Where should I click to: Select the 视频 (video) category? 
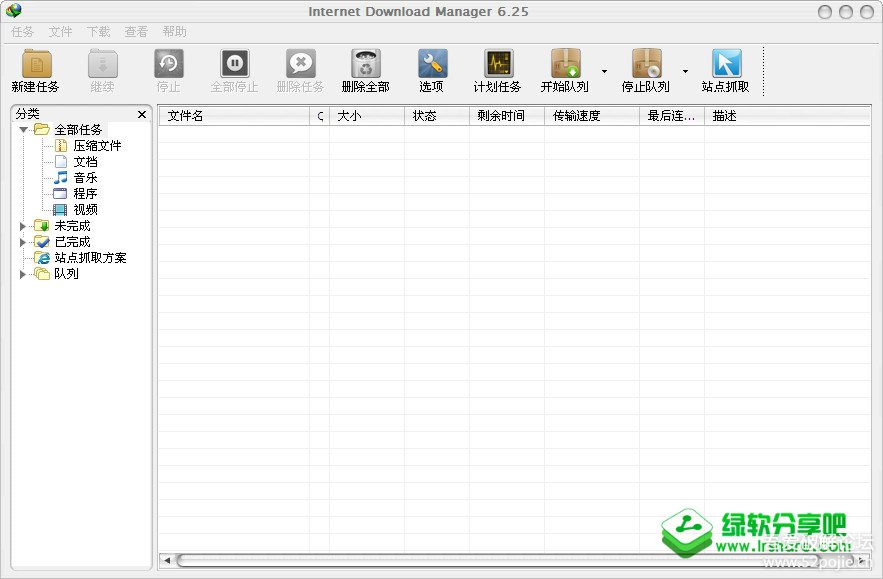tap(85, 209)
